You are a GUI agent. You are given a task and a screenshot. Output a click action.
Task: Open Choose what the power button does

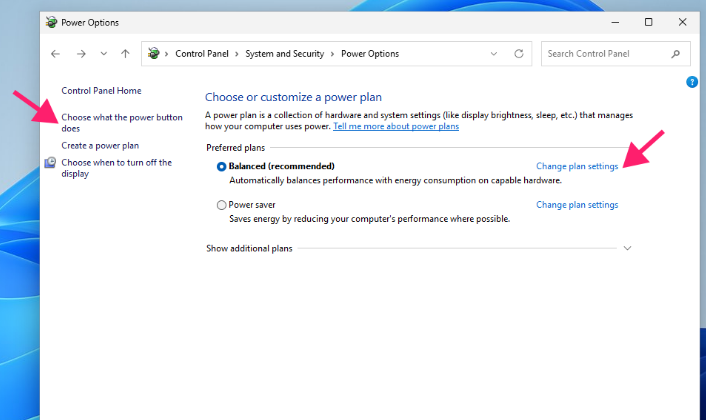[122, 123]
